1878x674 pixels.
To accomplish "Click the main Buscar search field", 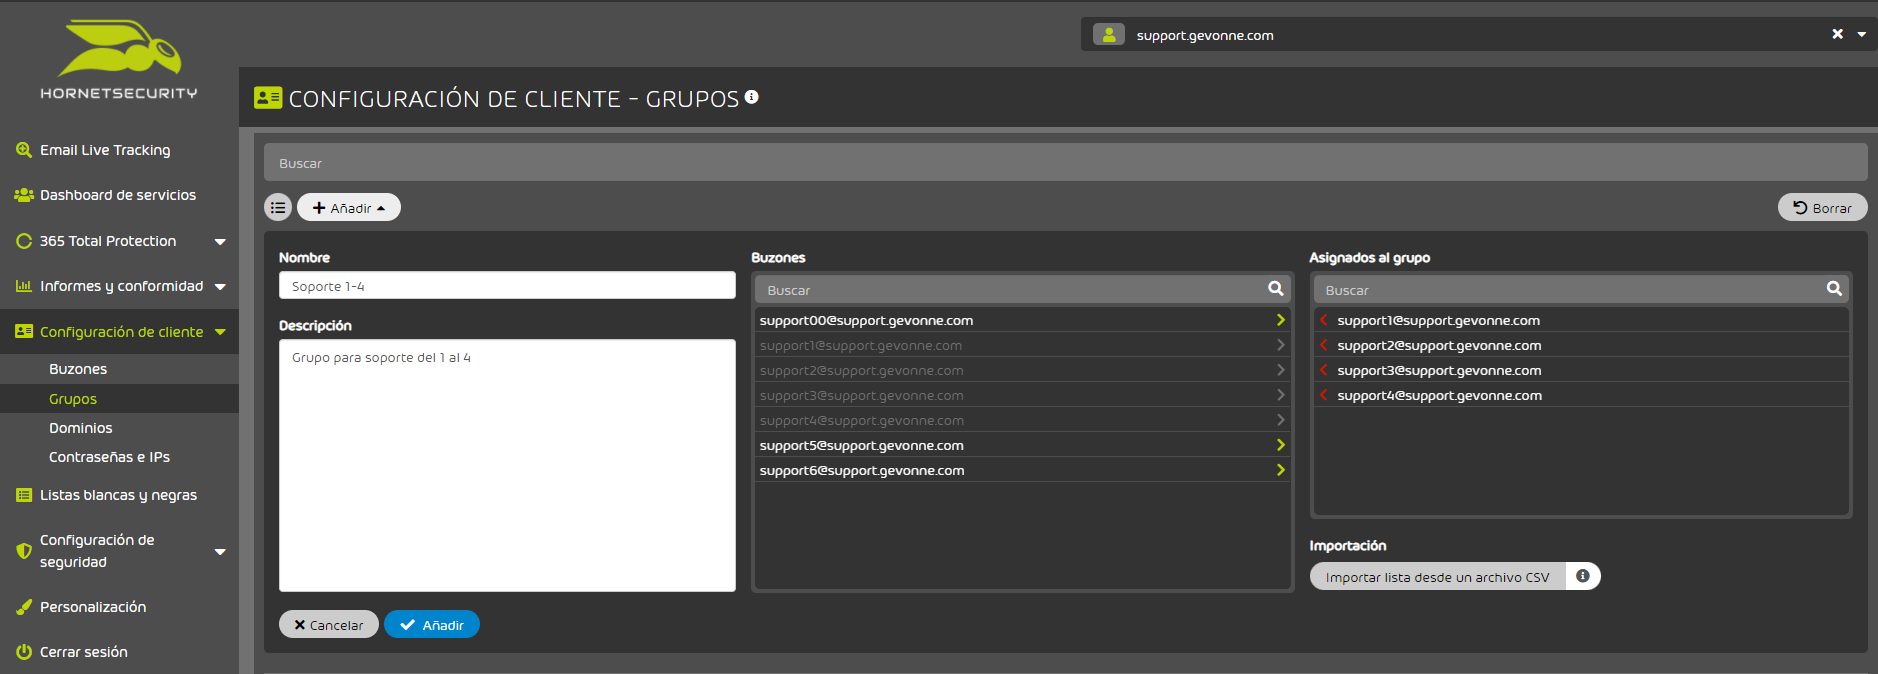I will click(1065, 162).
